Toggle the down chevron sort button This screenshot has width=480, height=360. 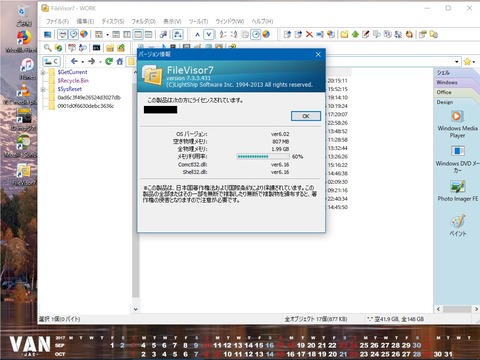pos(209,34)
